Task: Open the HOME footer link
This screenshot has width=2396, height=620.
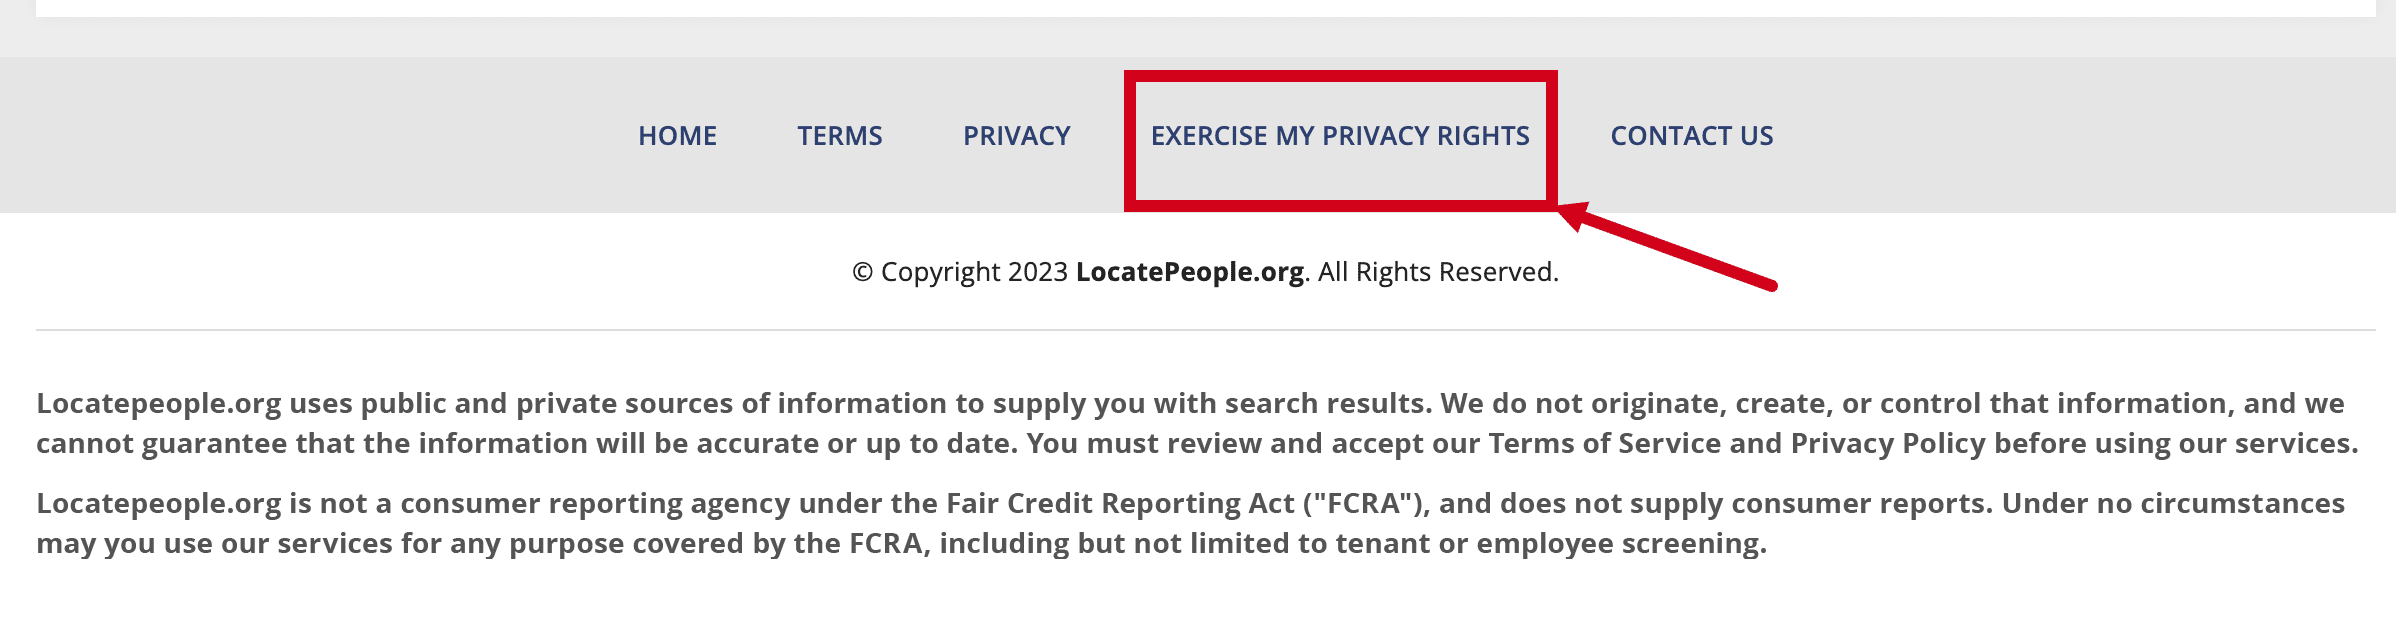Action: coord(677,136)
